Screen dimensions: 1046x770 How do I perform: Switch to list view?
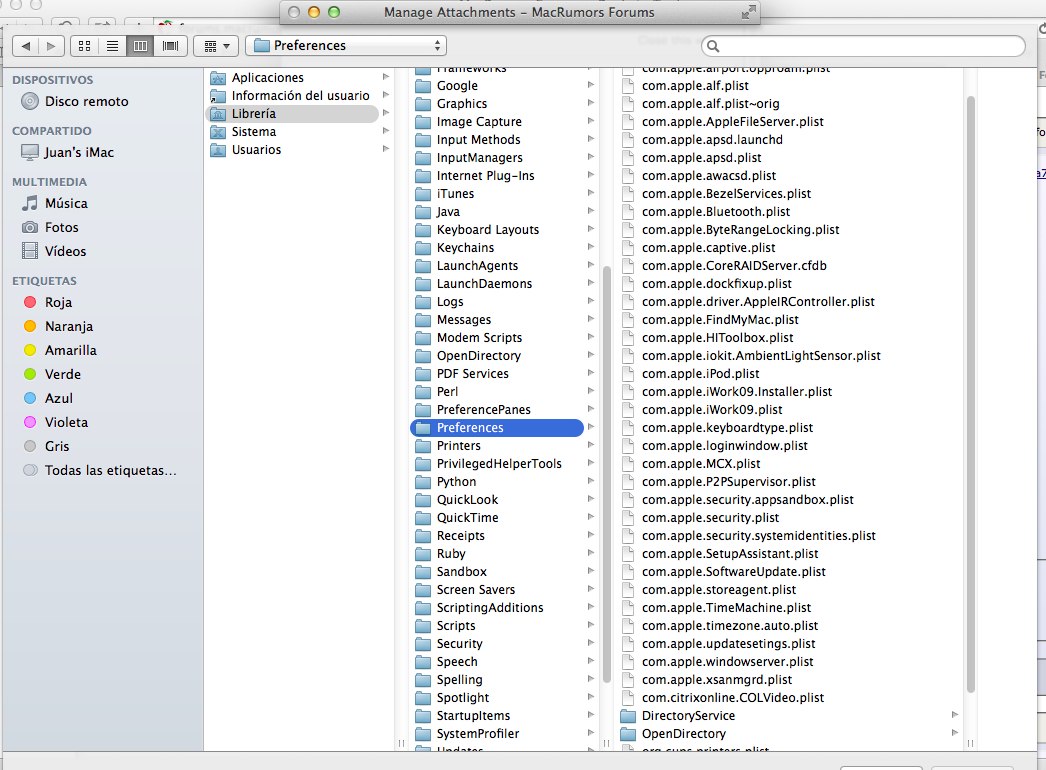pos(112,46)
